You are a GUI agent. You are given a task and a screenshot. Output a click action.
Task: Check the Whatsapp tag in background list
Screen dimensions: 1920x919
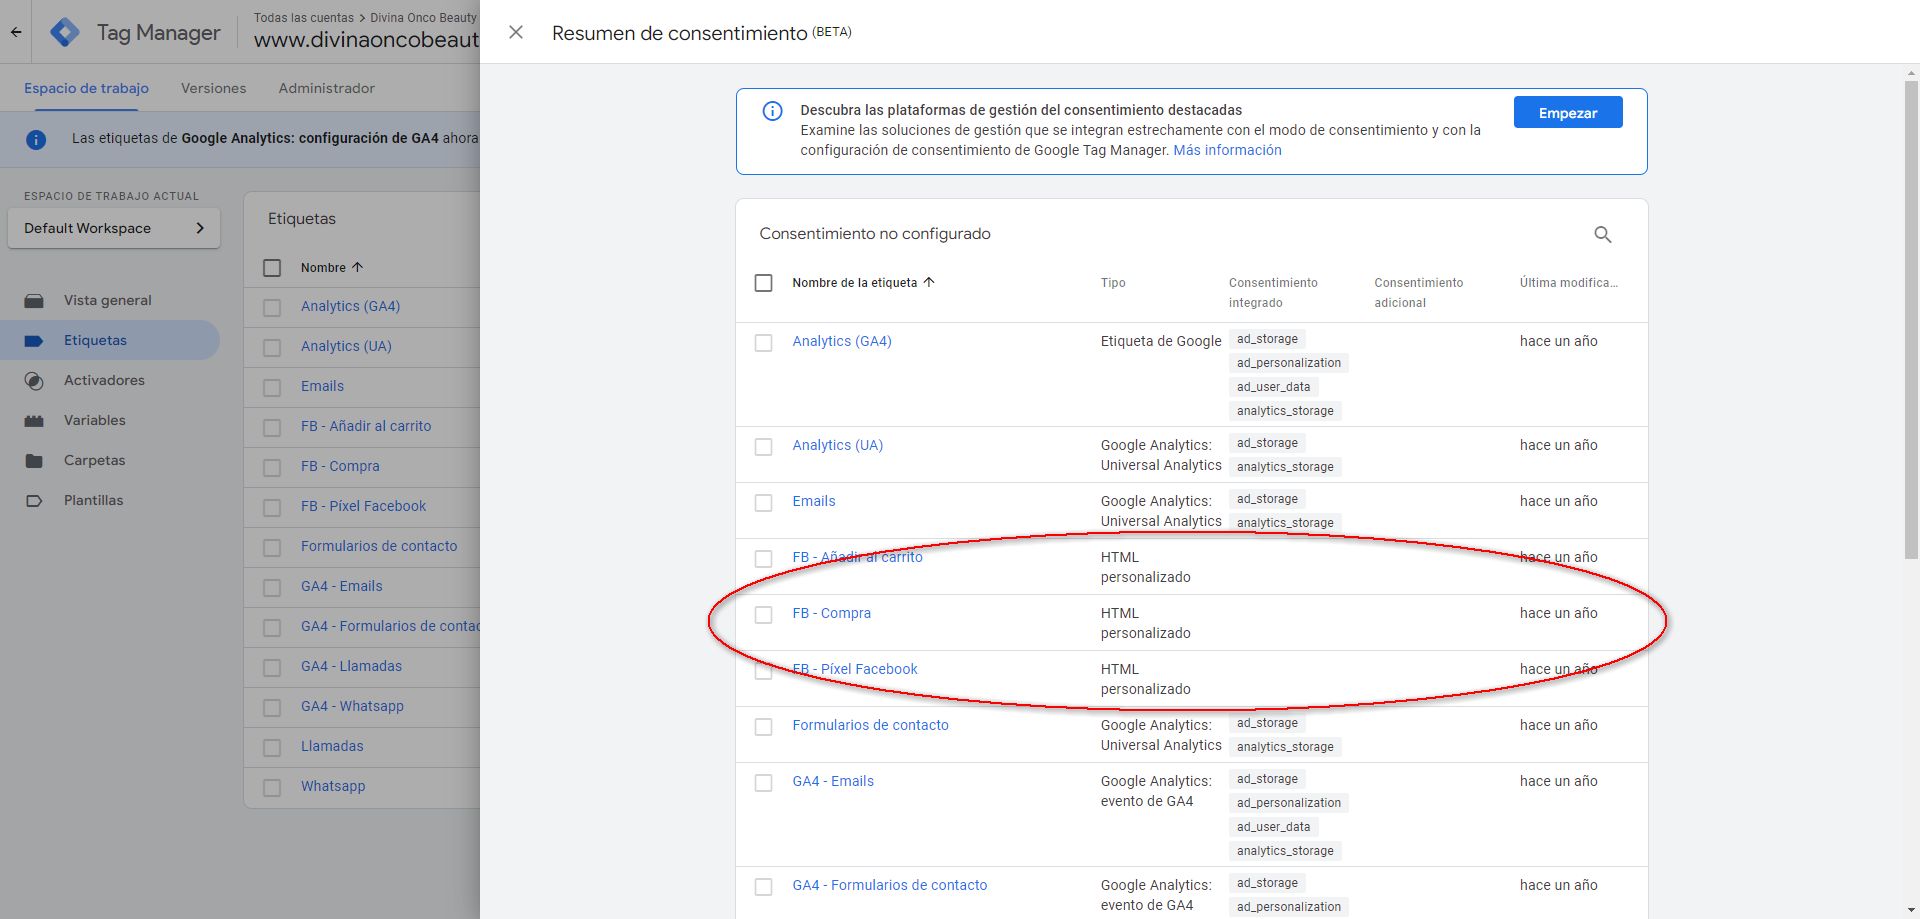[272, 788]
